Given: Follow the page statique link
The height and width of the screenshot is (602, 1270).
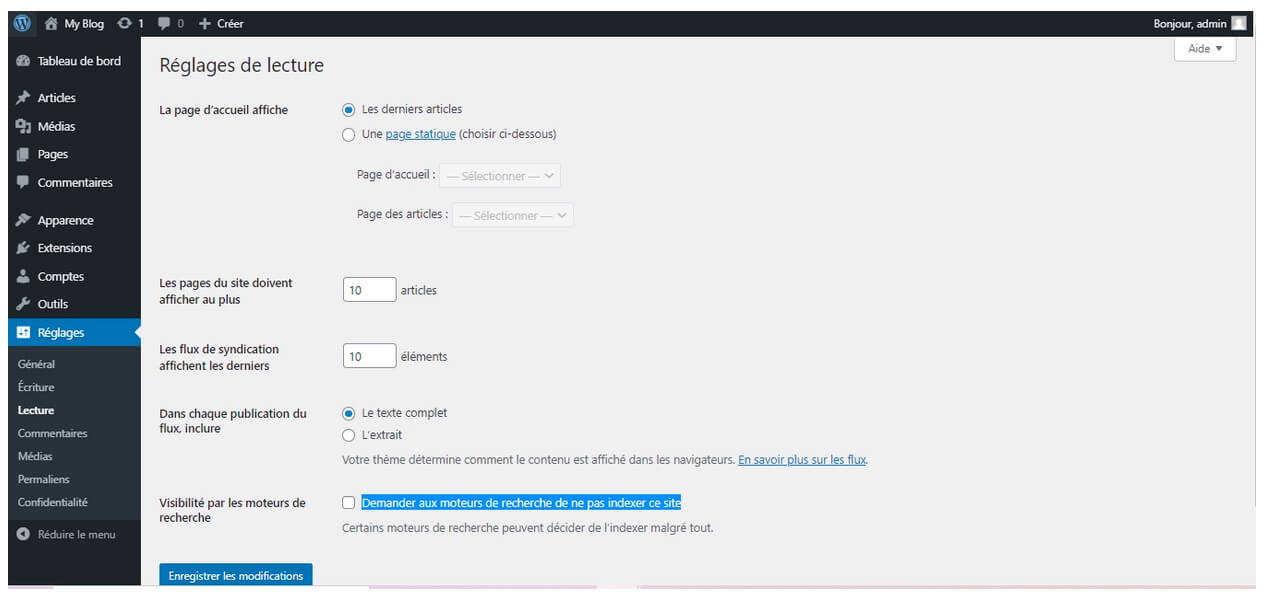Looking at the screenshot, I should [x=421, y=134].
